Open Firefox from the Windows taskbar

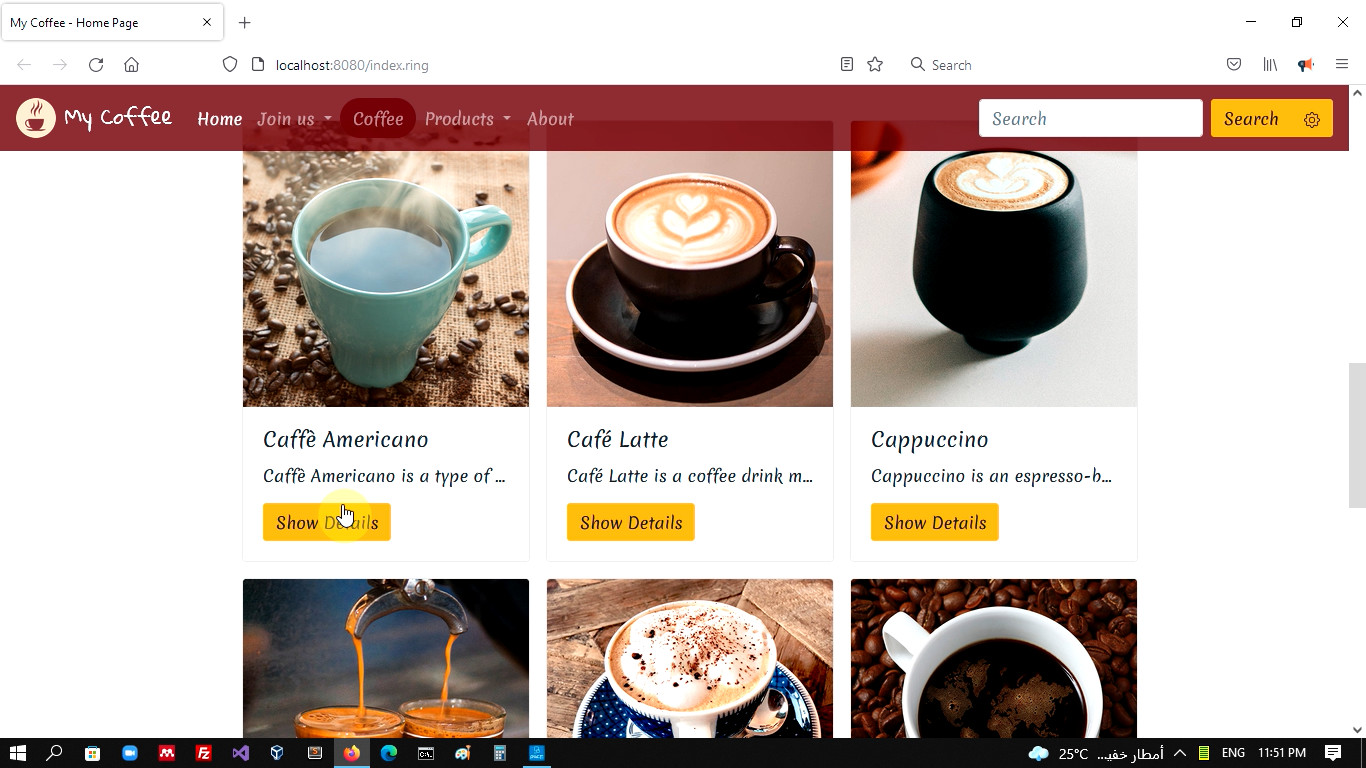tap(352, 753)
